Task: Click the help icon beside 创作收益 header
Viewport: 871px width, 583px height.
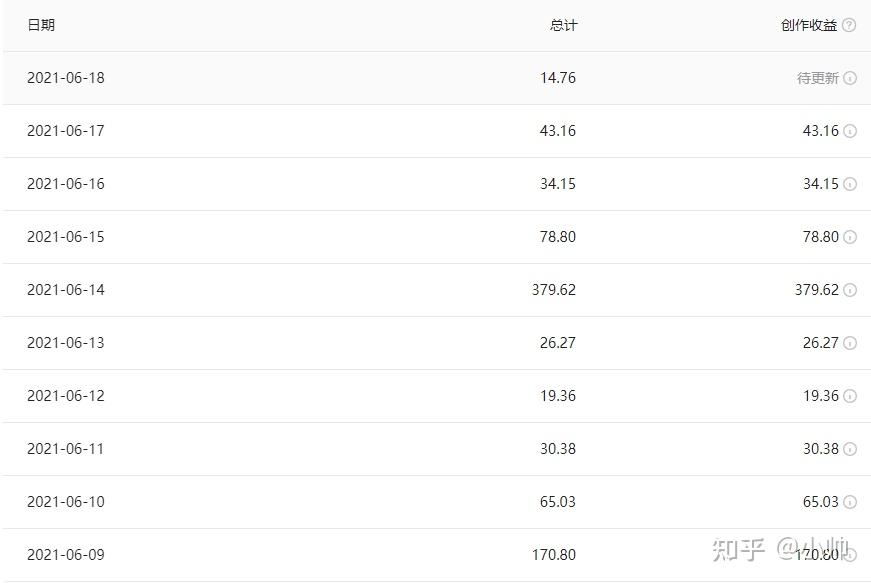Action: pyautogui.click(x=849, y=25)
